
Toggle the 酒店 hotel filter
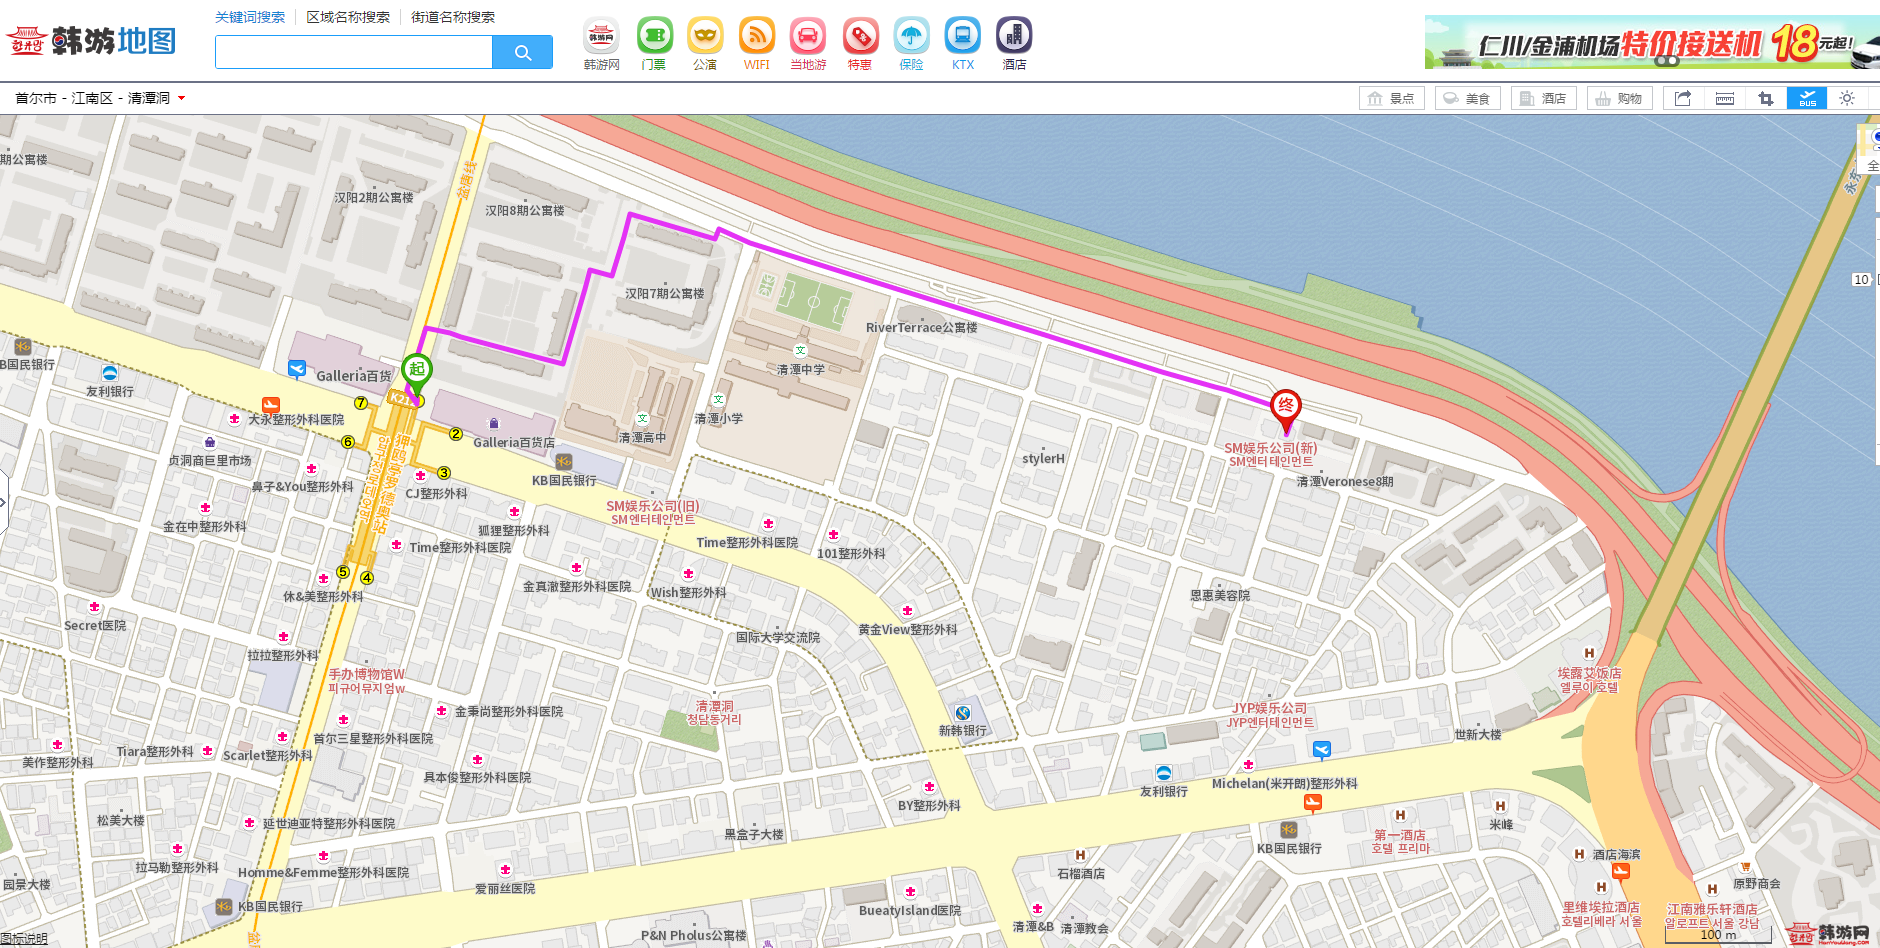pyautogui.click(x=1544, y=98)
